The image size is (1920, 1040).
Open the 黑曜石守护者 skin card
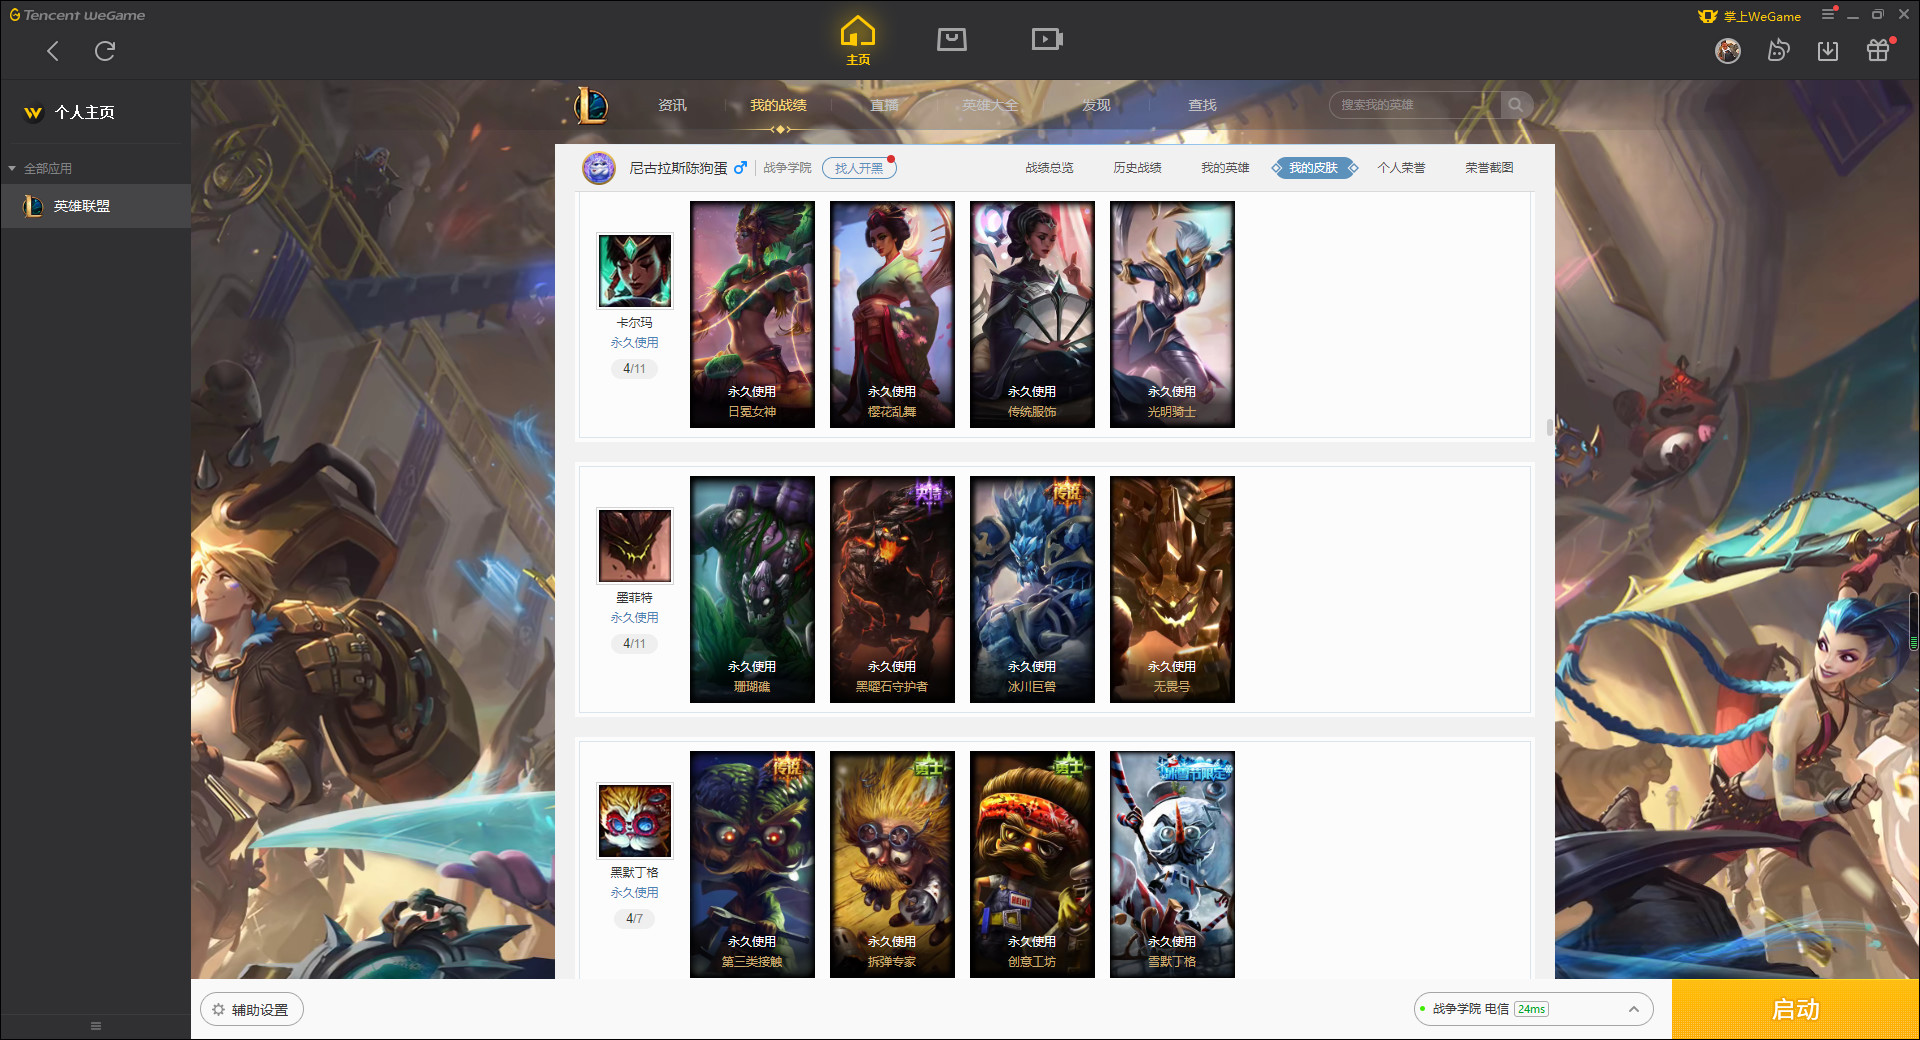[x=892, y=589]
